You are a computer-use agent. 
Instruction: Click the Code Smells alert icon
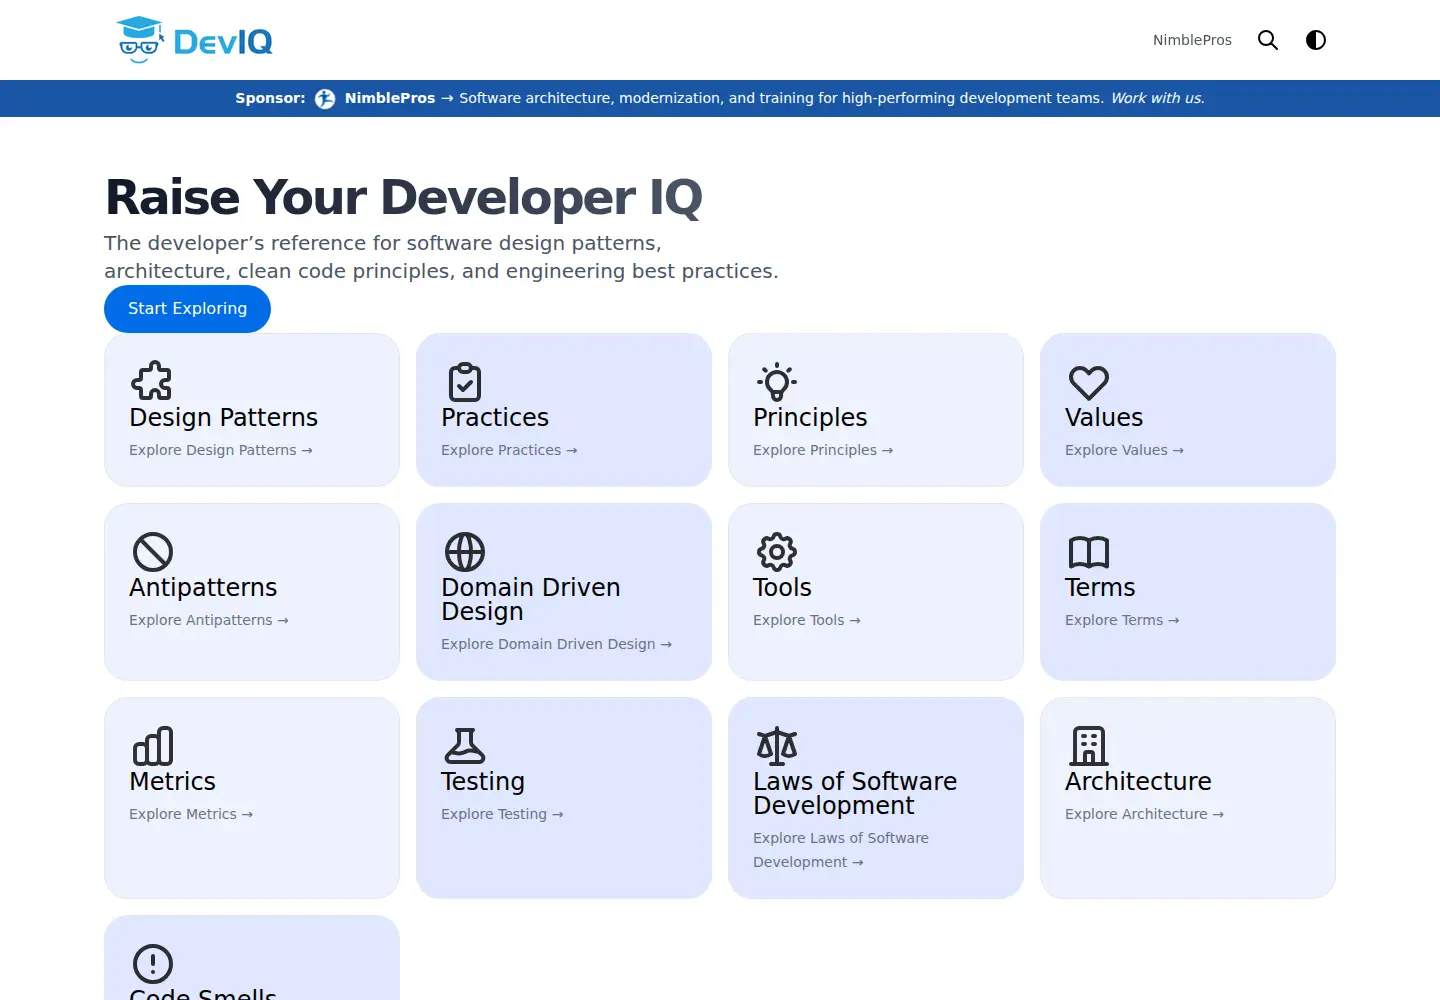pos(152,963)
